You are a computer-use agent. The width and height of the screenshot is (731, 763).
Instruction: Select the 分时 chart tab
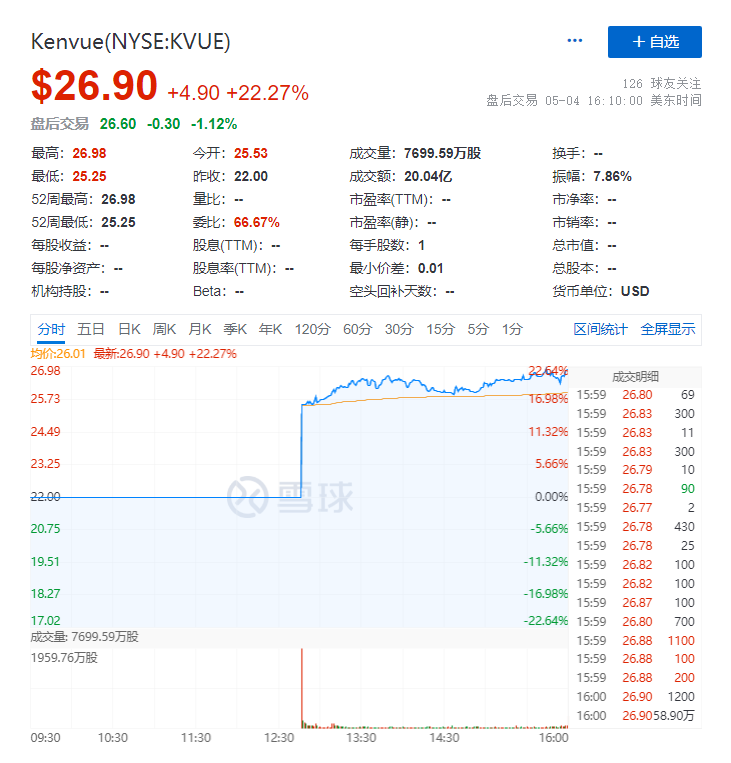coord(51,329)
